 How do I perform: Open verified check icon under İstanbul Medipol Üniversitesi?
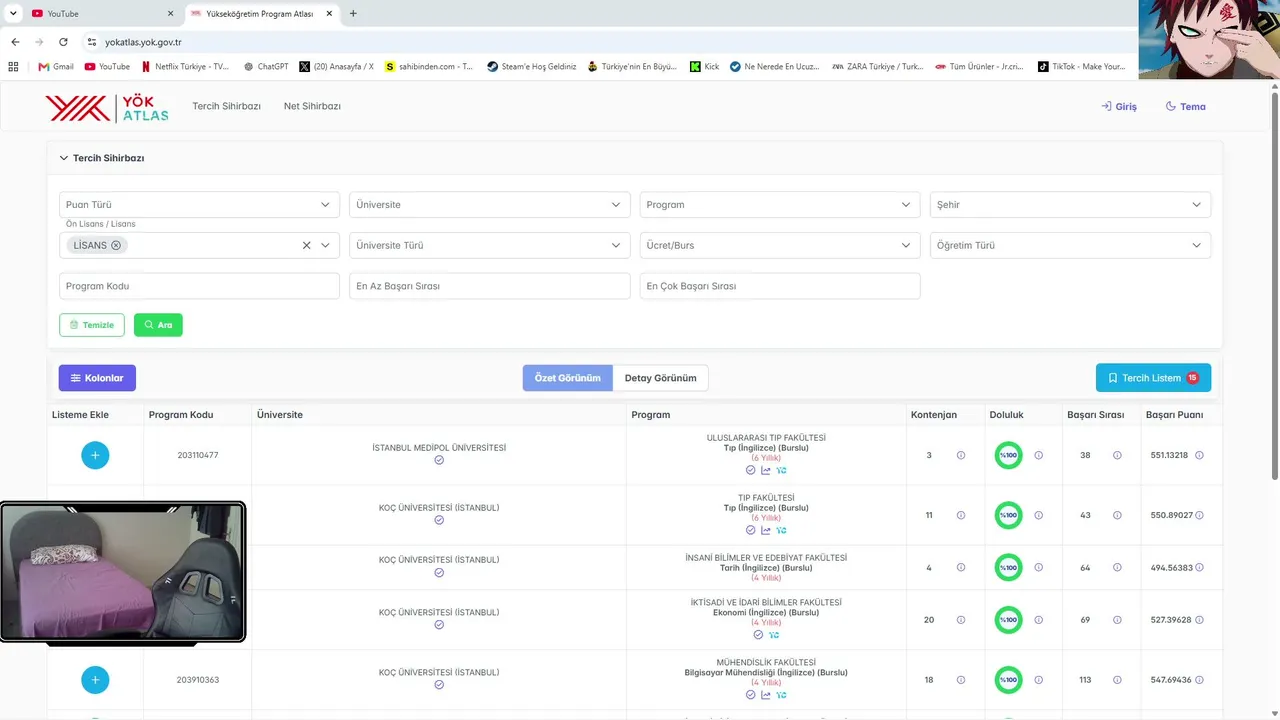coord(439,460)
